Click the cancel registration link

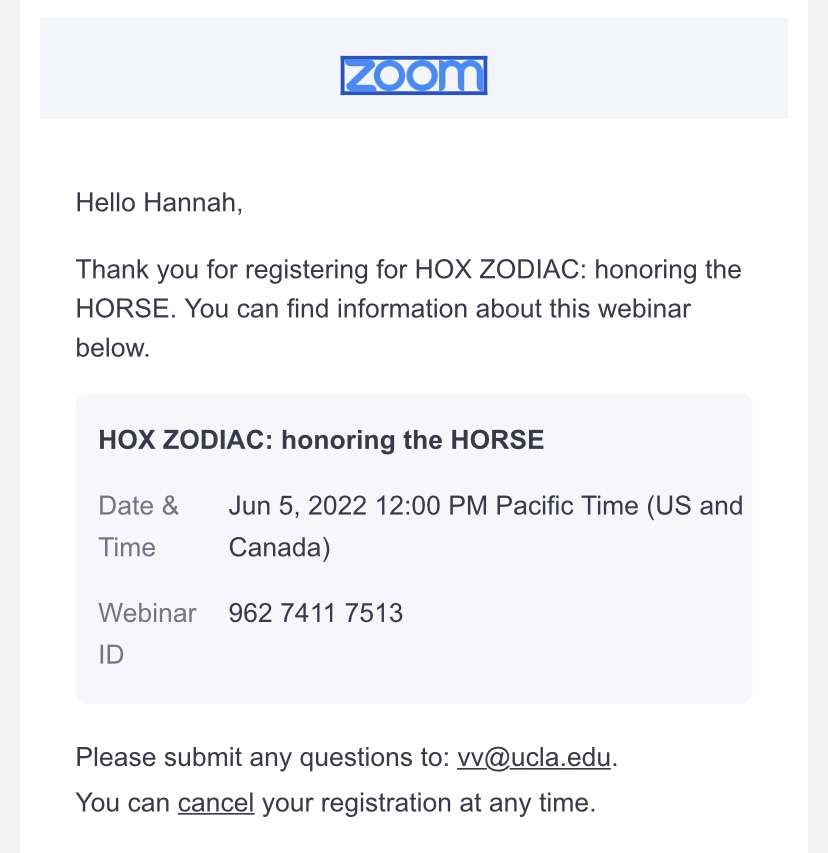pyautogui.click(x=216, y=803)
